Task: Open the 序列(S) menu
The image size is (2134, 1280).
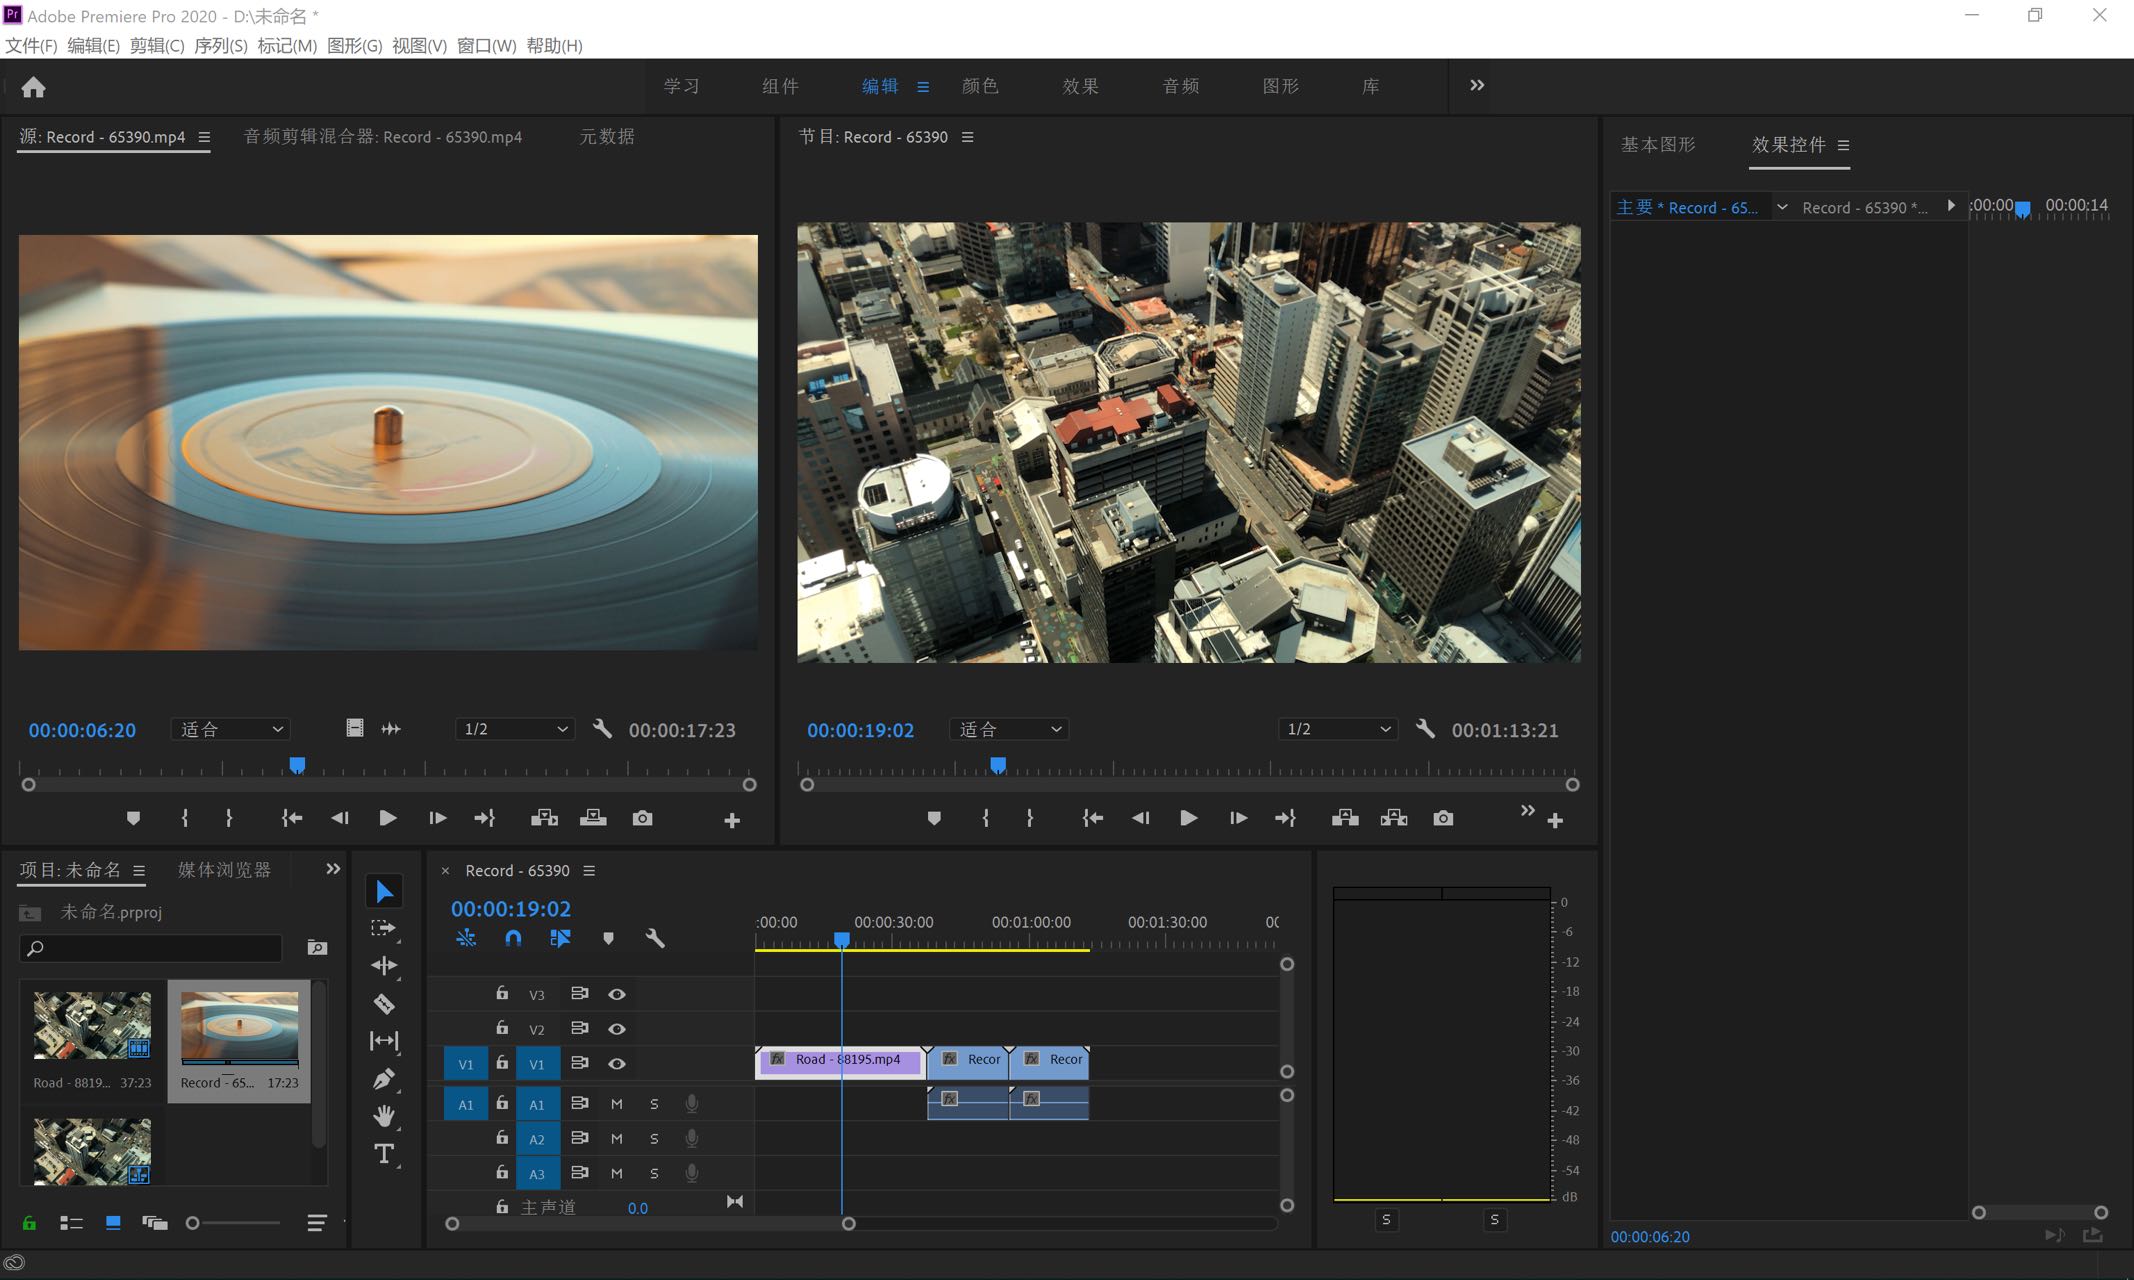Action: pos(220,46)
